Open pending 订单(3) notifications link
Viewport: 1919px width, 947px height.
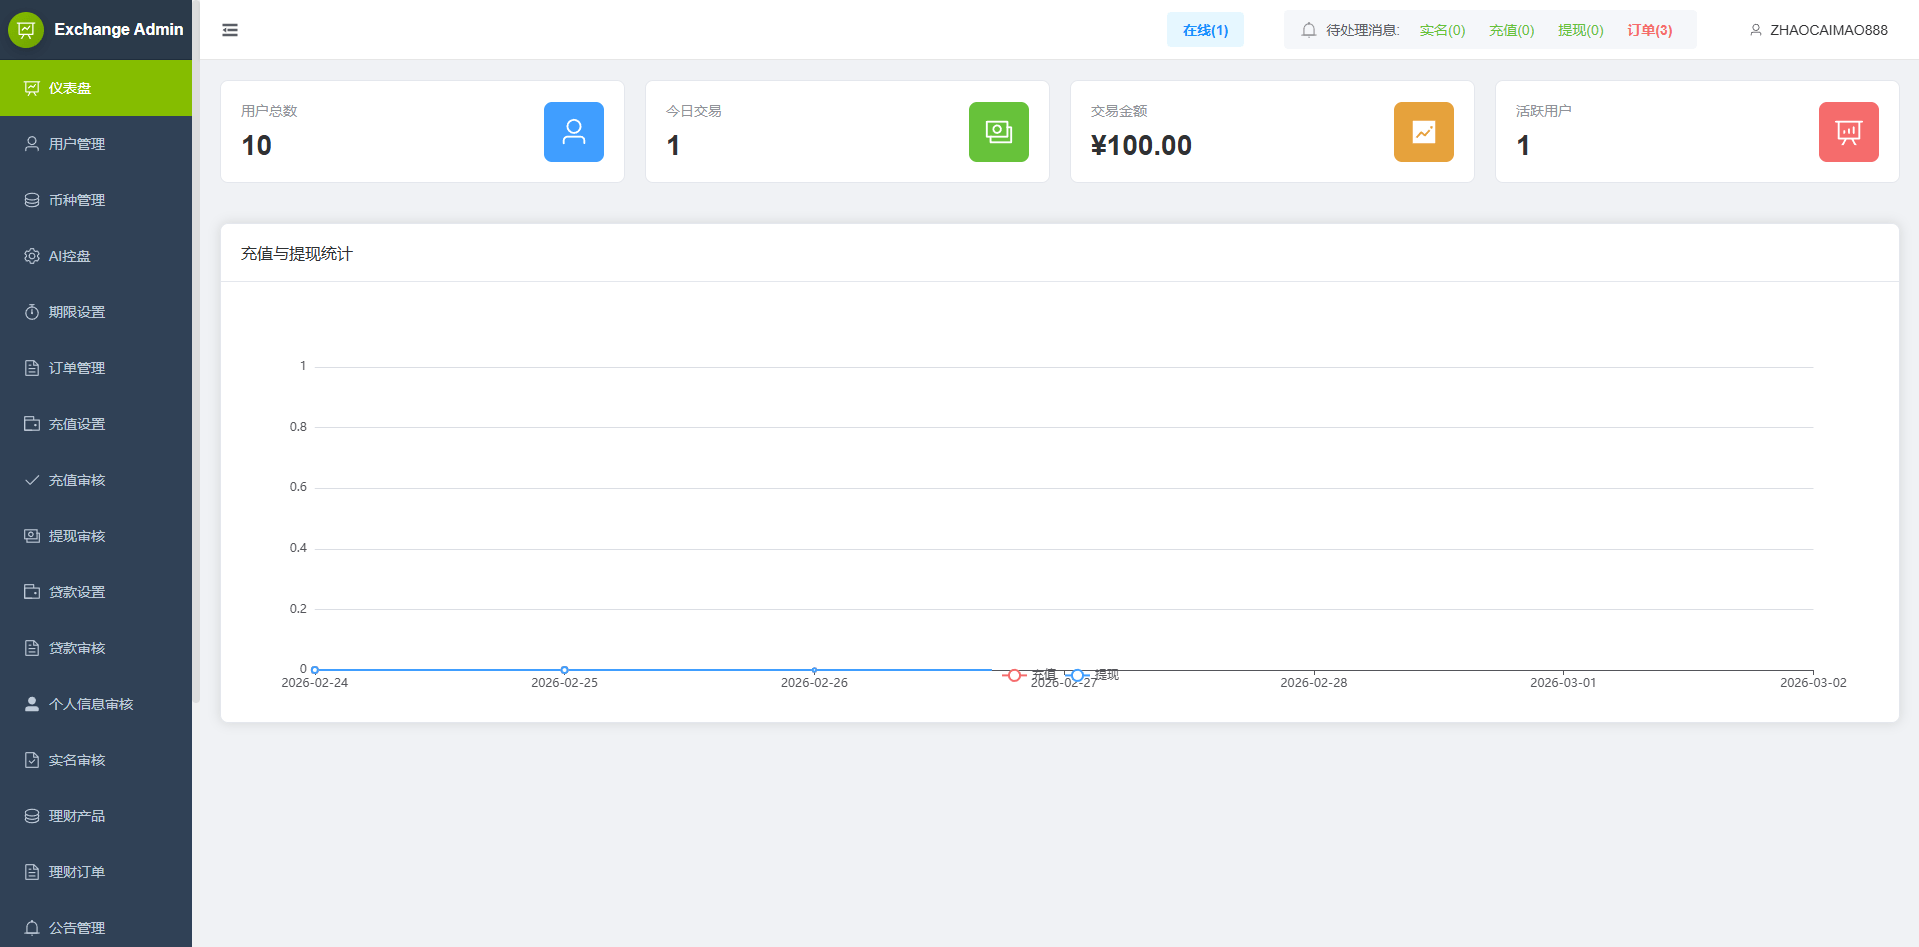click(x=1649, y=30)
